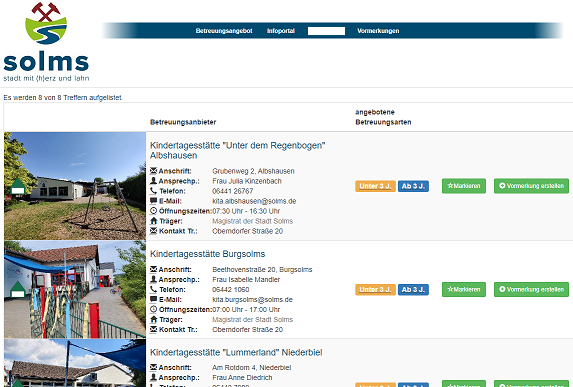Open the Kindertagesstätte "Lummerland" Niederbiel link
The height and width of the screenshot is (387, 573).
click(x=236, y=352)
